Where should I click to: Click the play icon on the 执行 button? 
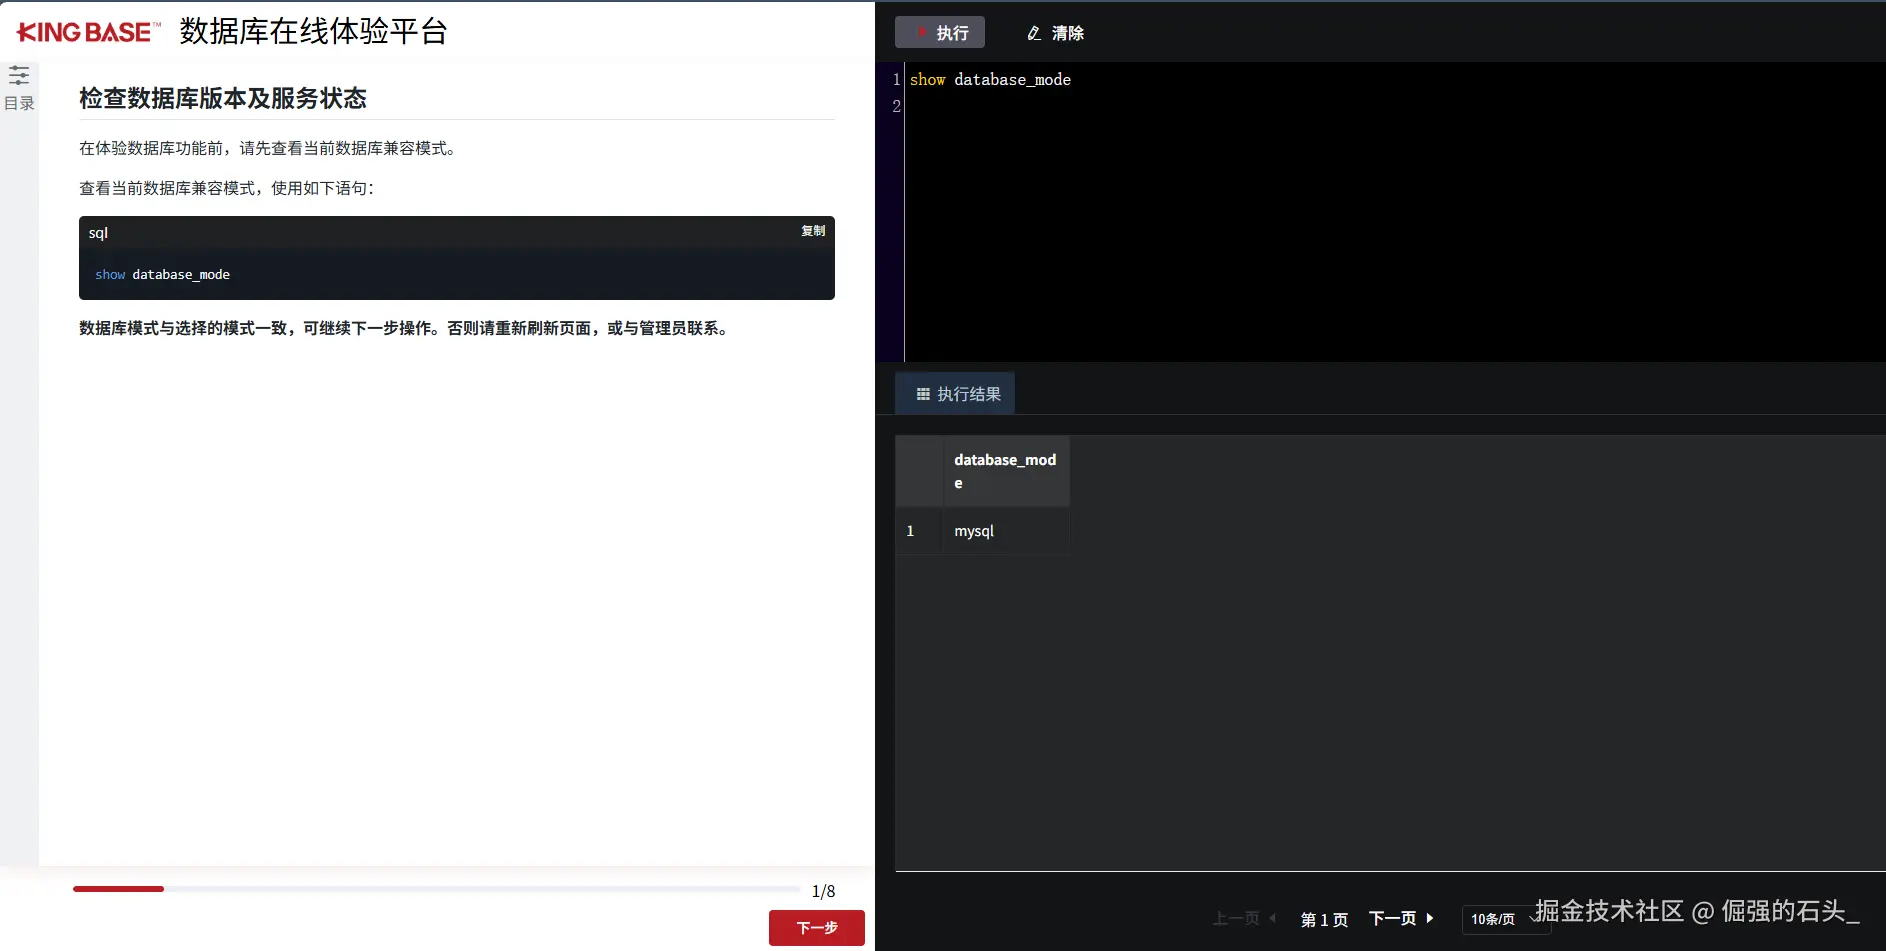pyautogui.click(x=922, y=32)
